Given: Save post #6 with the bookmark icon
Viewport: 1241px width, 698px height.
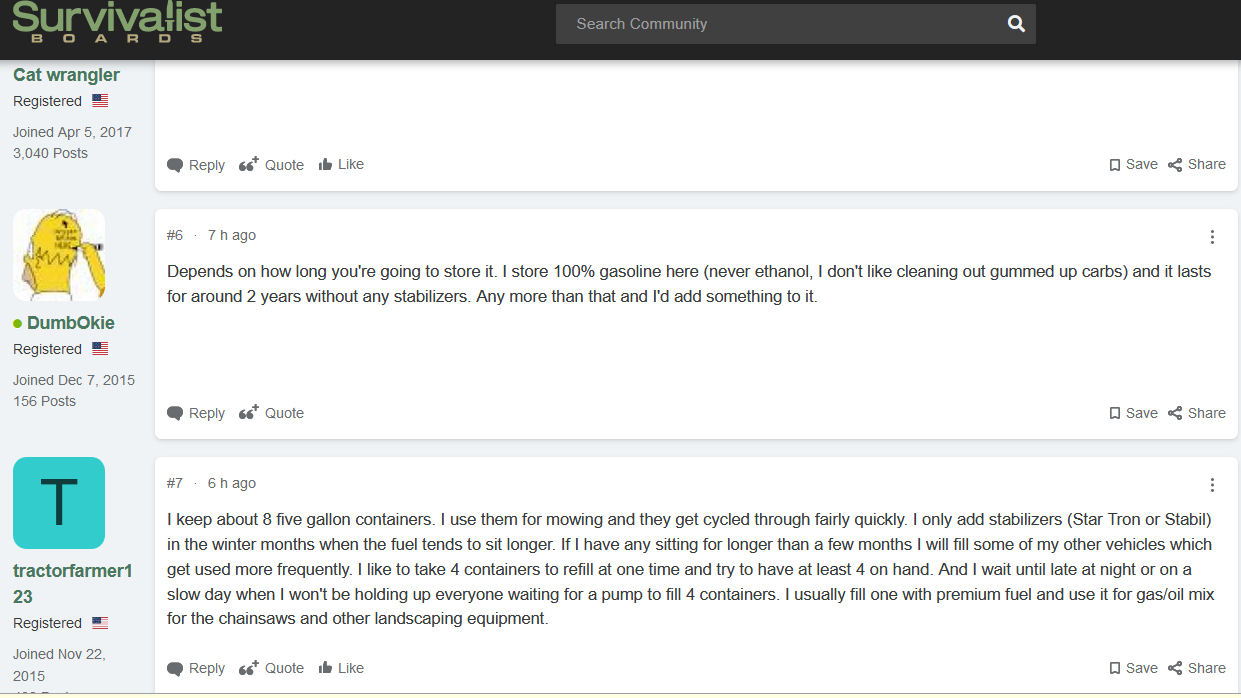Looking at the screenshot, I should click(1133, 413).
